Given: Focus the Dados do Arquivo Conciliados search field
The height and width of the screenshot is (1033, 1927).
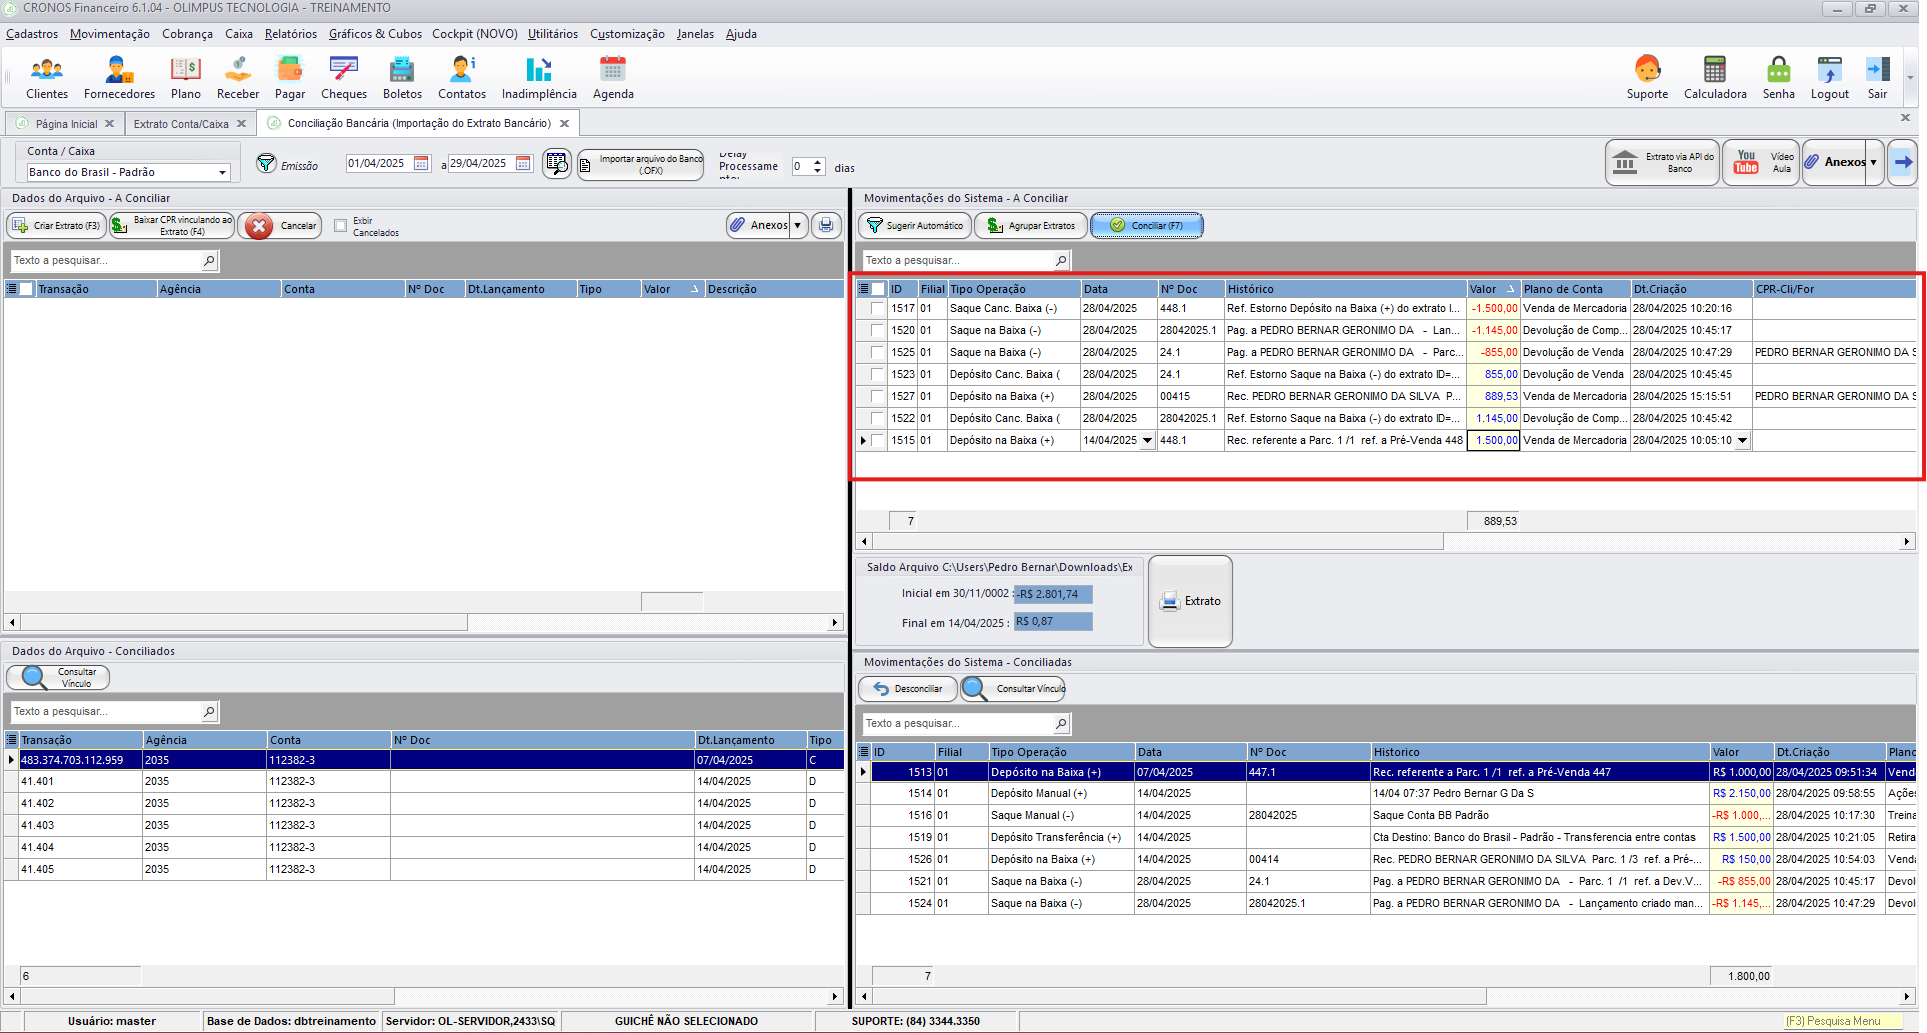Looking at the screenshot, I should pyautogui.click(x=107, y=711).
